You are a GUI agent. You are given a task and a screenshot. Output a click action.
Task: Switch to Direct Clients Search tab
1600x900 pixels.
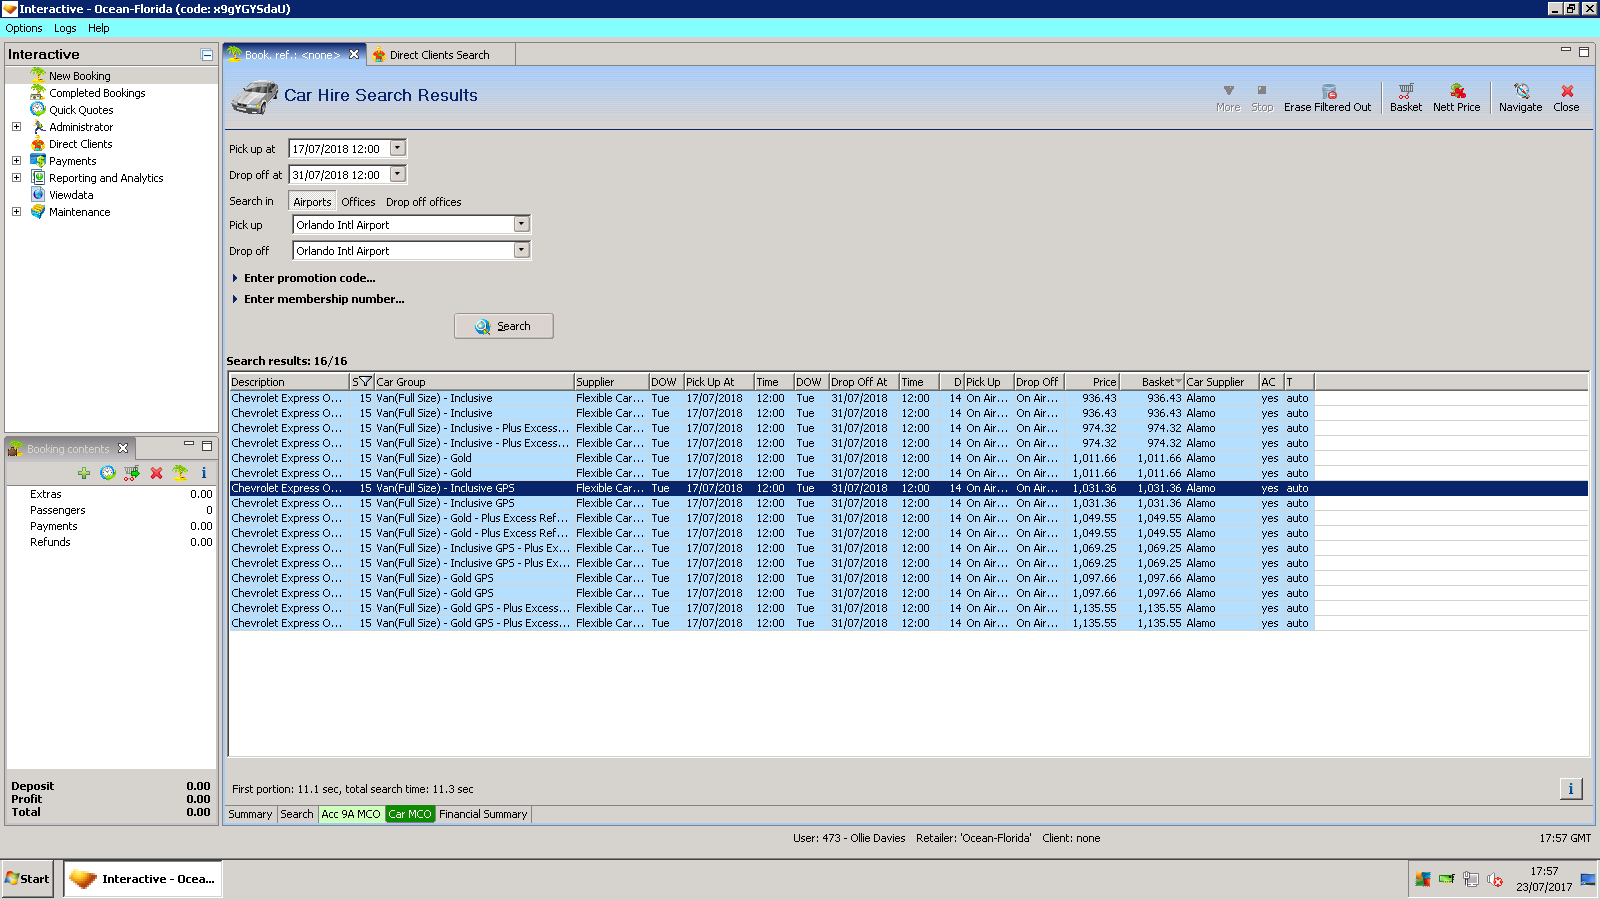pos(439,55)
